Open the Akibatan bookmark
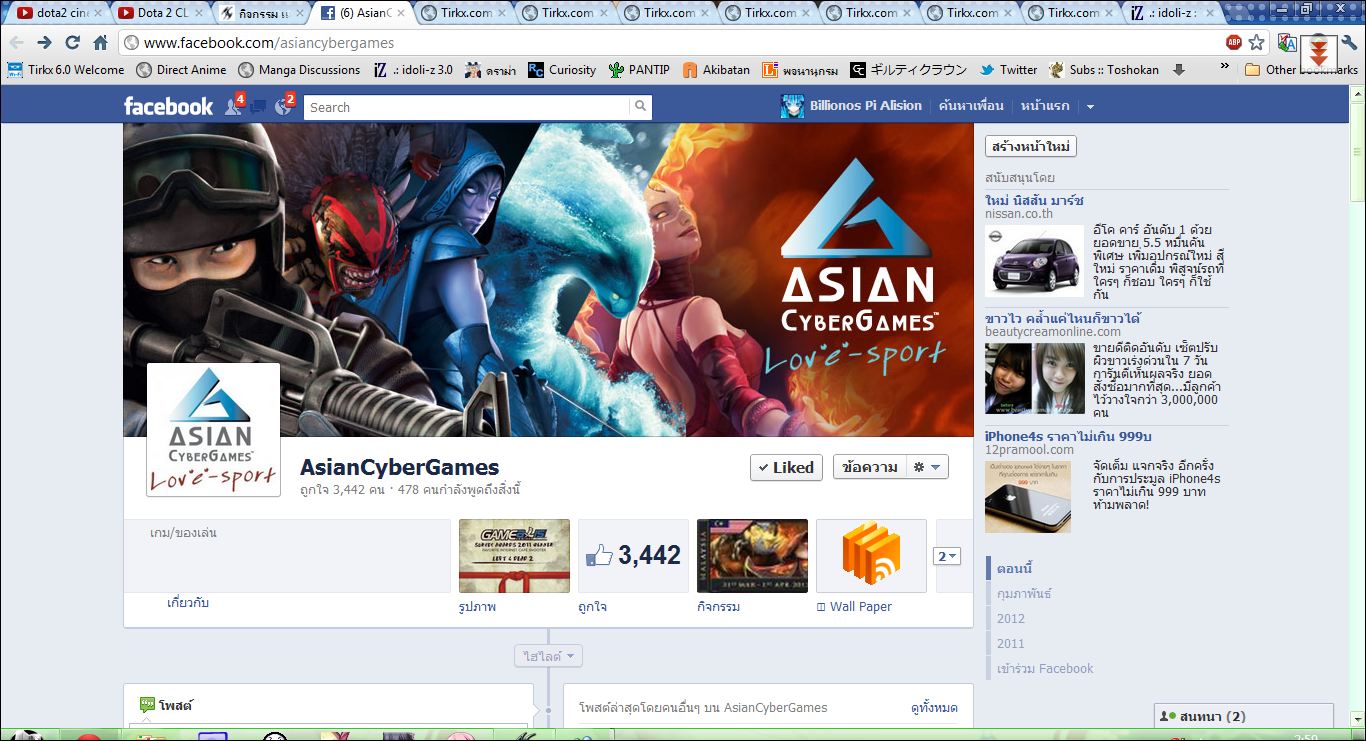Screen dimensions: 1366x741 pyautogui.click(x=716, y=70)
